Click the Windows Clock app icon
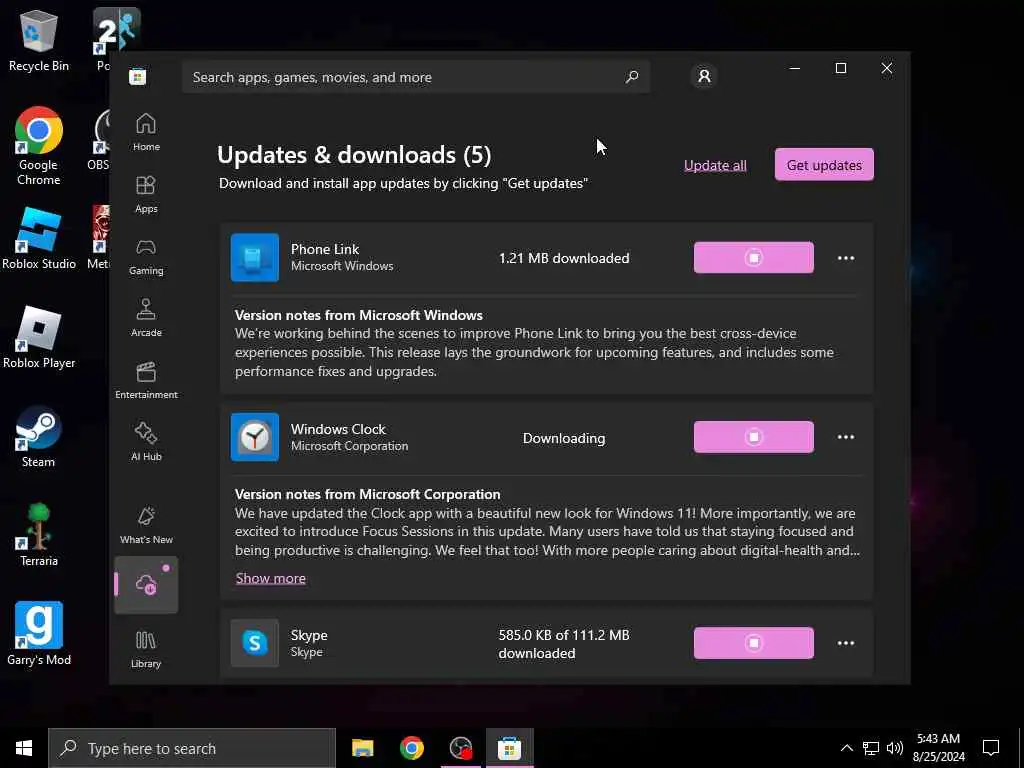1024x768 pixels. click(255, 437)
